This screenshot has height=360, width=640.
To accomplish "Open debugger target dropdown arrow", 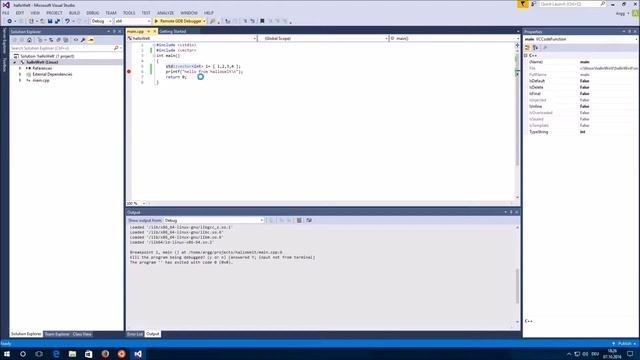I will 204,21.
